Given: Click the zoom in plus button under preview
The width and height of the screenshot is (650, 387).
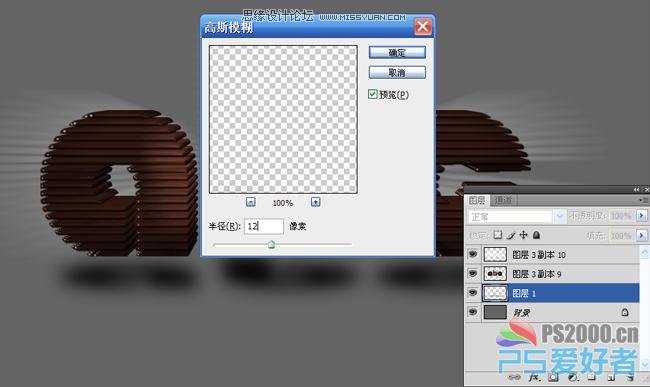Looking at the screenshot, I should click(315, 202).
